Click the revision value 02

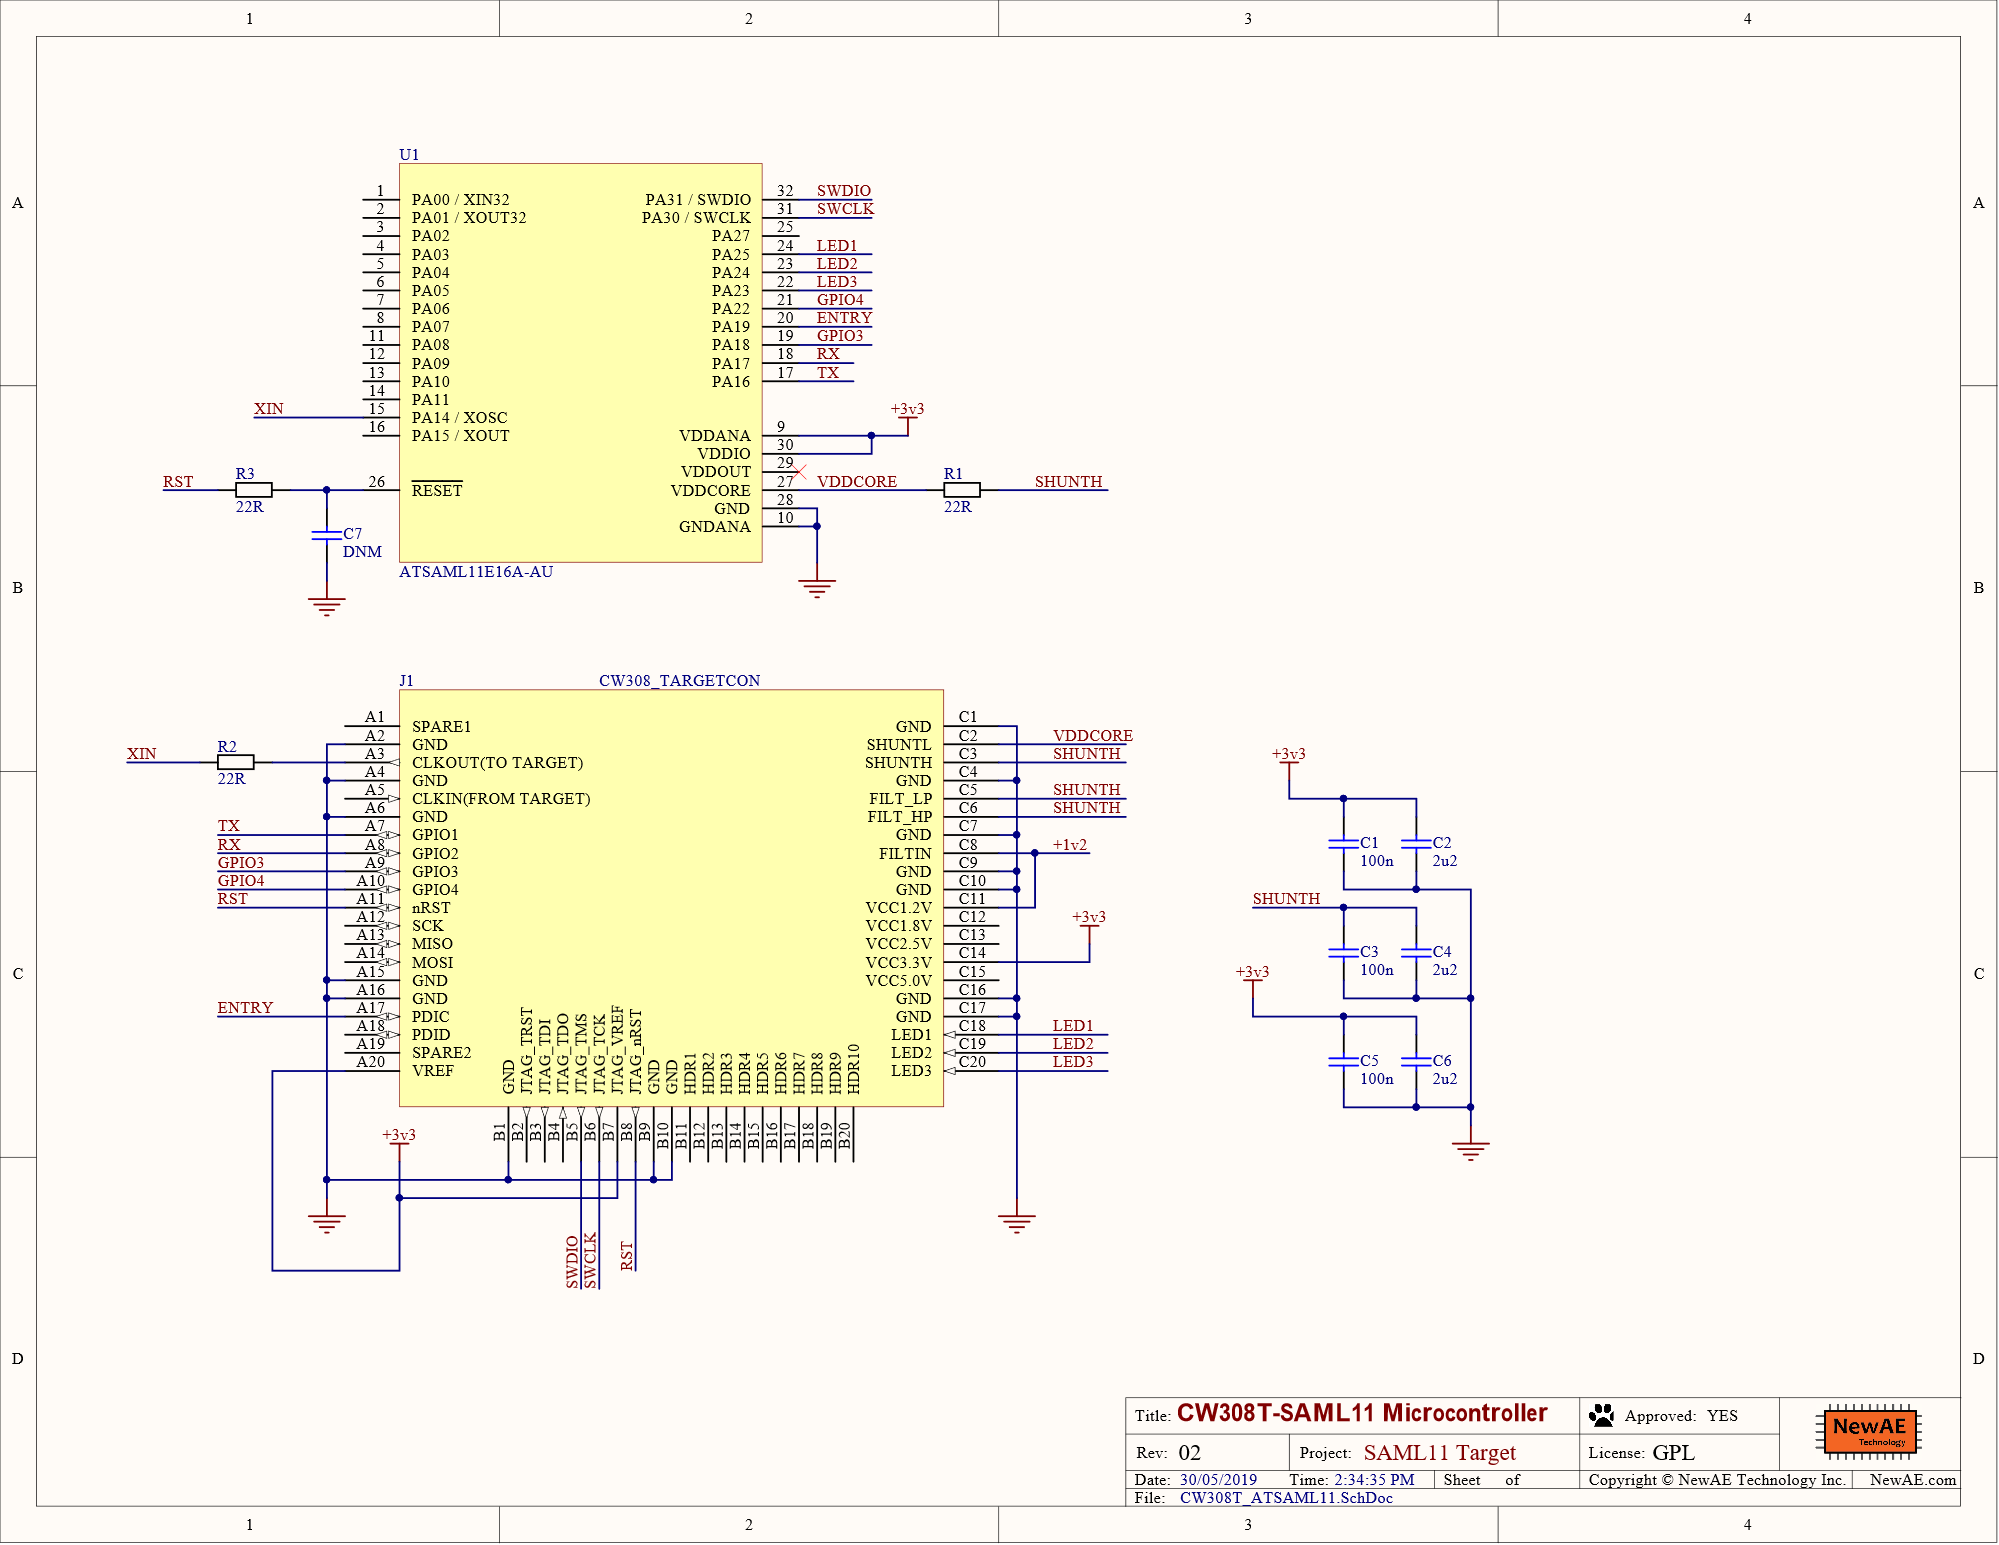pos(1189,1453)
